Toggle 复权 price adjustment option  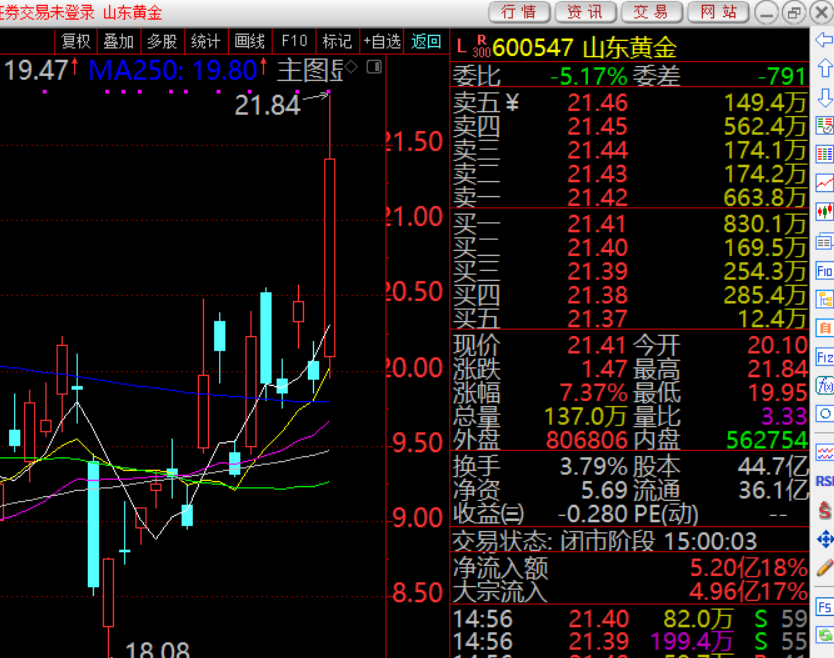[76, 41]
